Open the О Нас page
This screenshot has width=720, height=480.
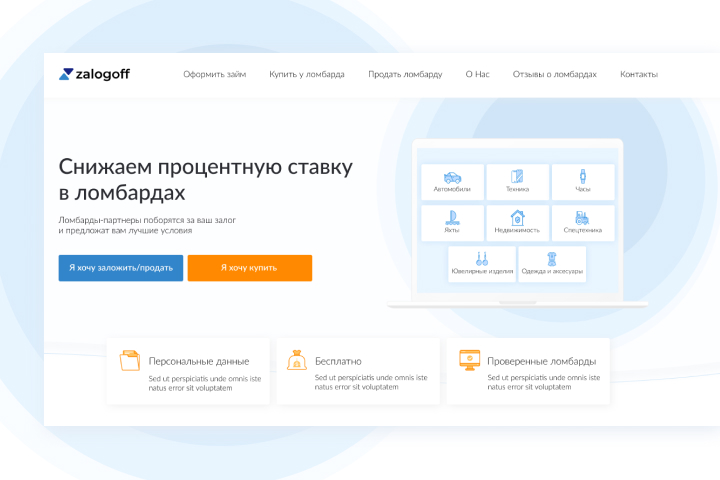pyautogui.click(x=478, y=74)
